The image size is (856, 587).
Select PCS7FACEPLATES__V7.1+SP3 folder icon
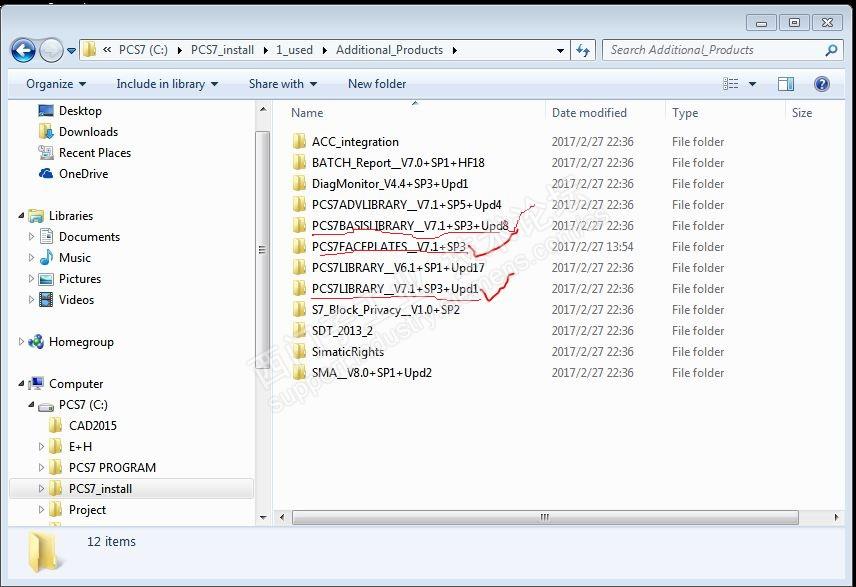pos(299,247)
